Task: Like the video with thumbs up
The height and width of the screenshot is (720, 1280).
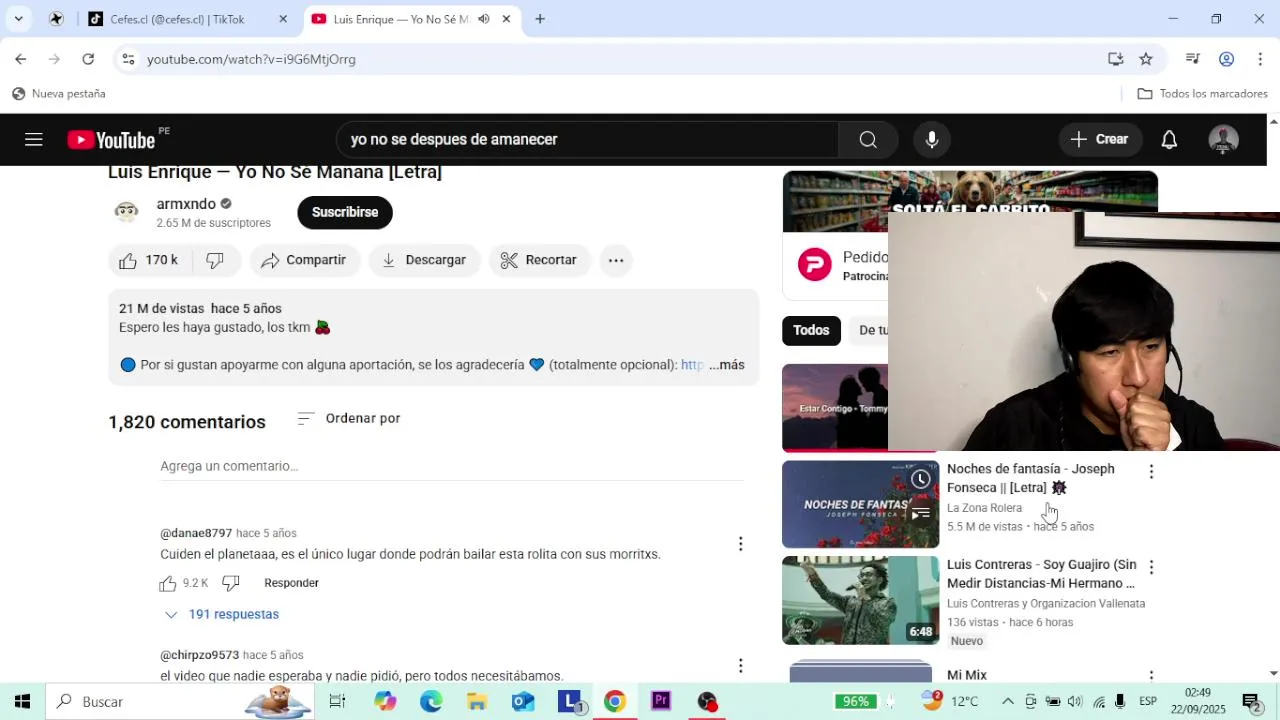Action: tap(148, 260)
